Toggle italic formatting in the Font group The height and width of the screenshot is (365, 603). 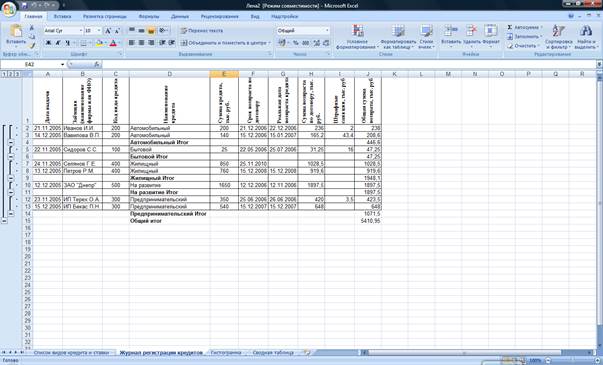(x=58, y=43)
